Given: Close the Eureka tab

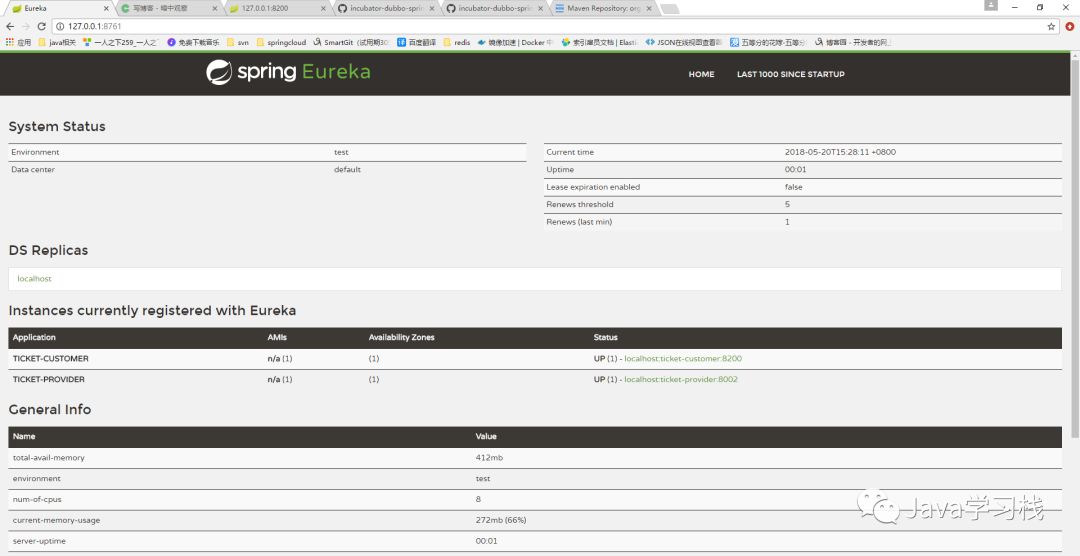Looking at the screenshot, I should 105,8.
